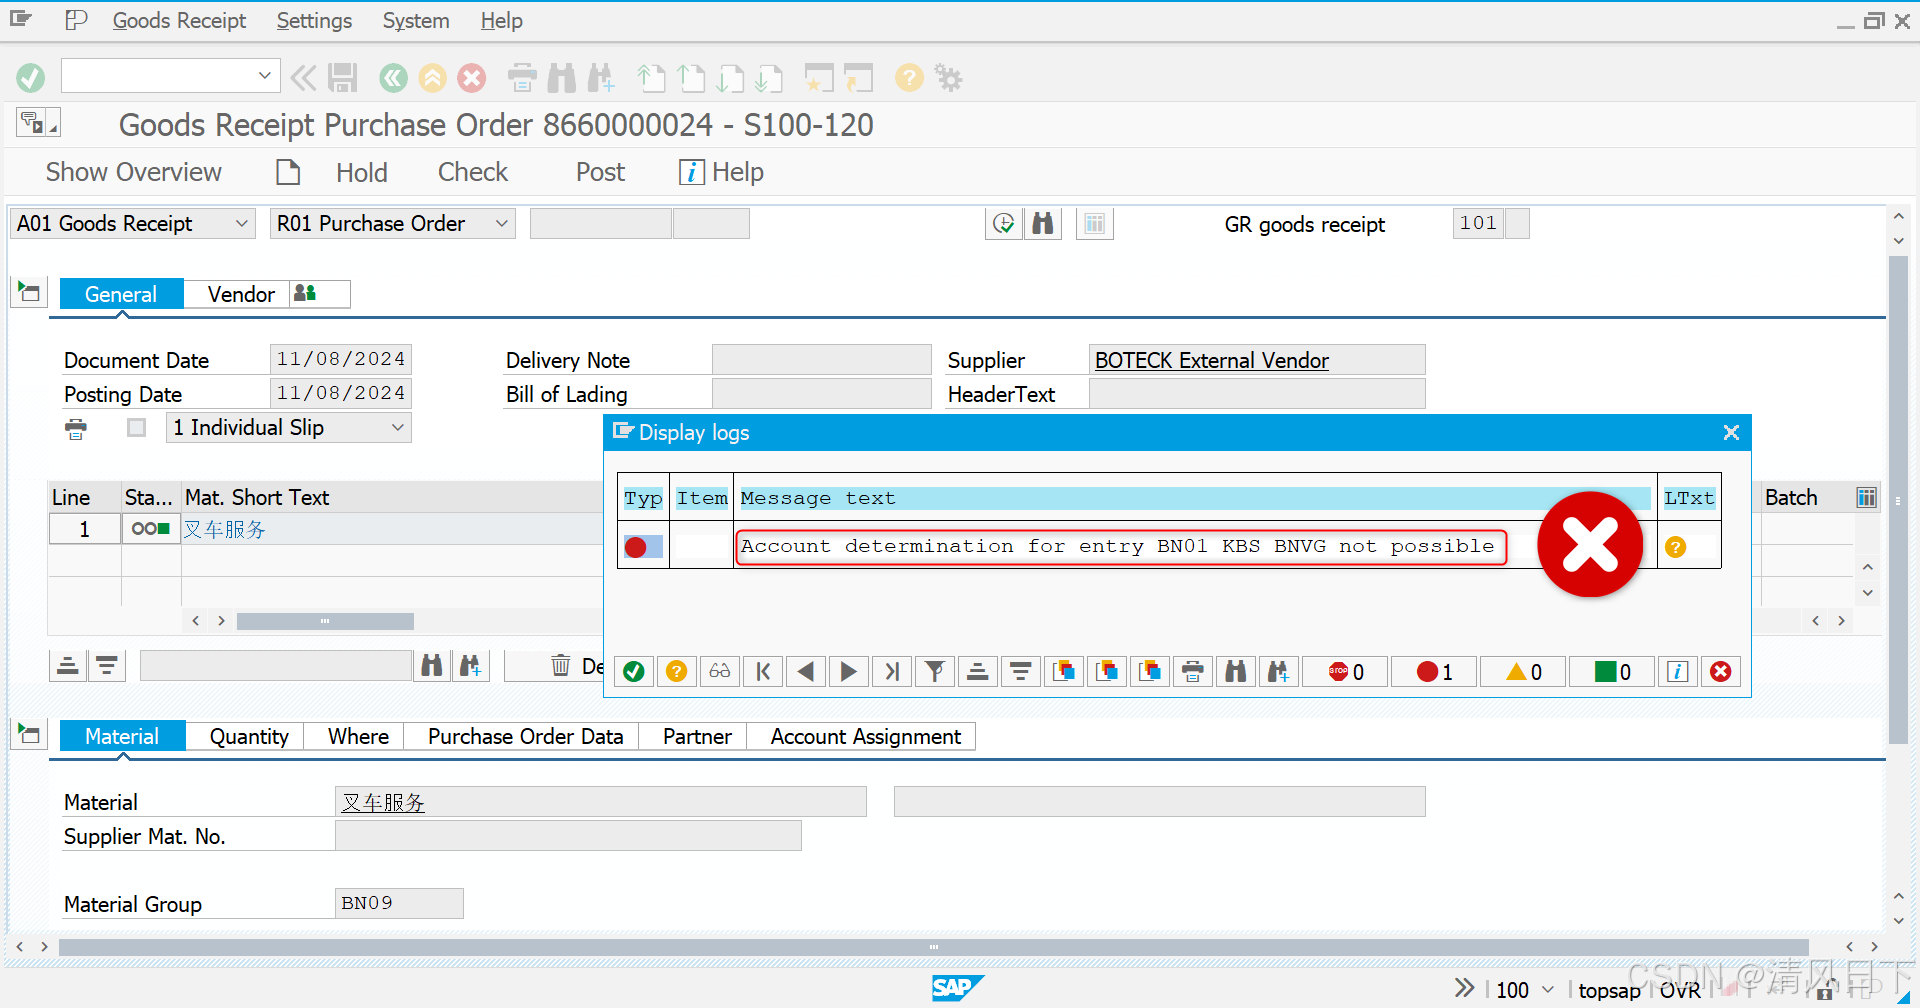
Task: Click the red Cancel toolbar icon
Action: (x=471, y=77)
